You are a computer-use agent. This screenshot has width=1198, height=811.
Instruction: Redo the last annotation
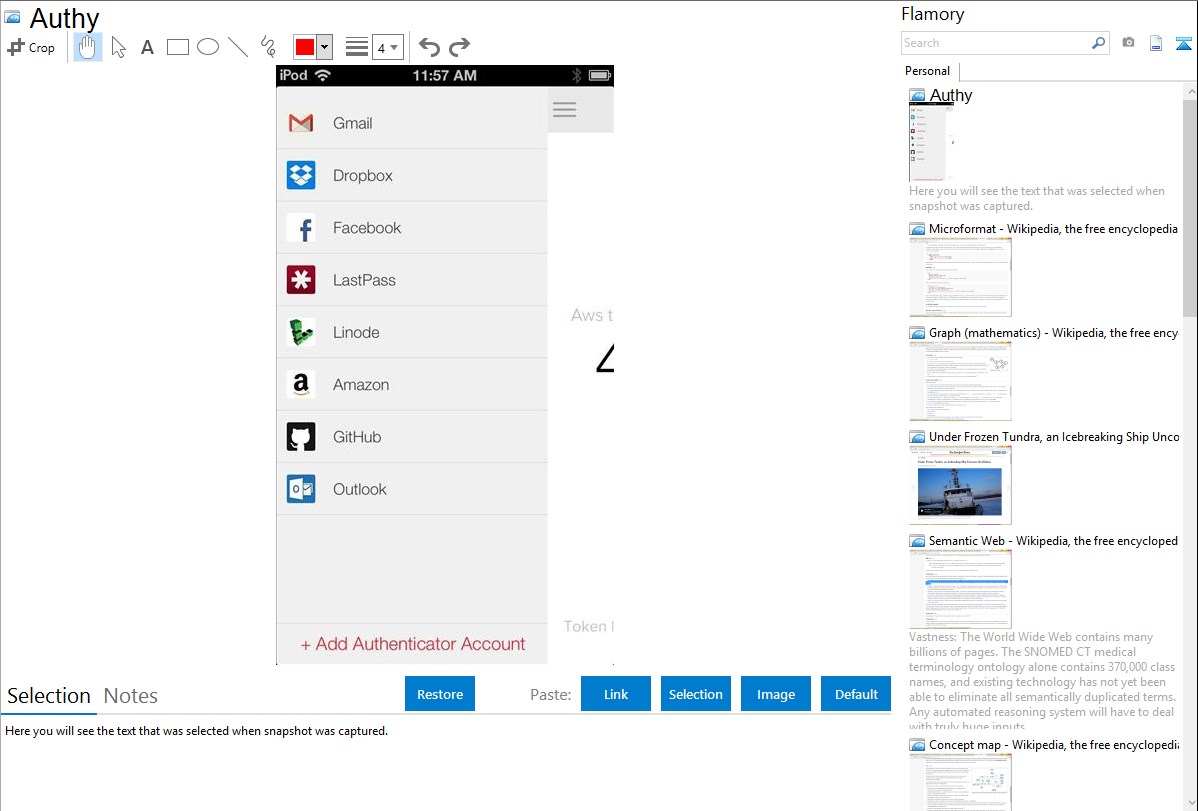click(459, 47)
